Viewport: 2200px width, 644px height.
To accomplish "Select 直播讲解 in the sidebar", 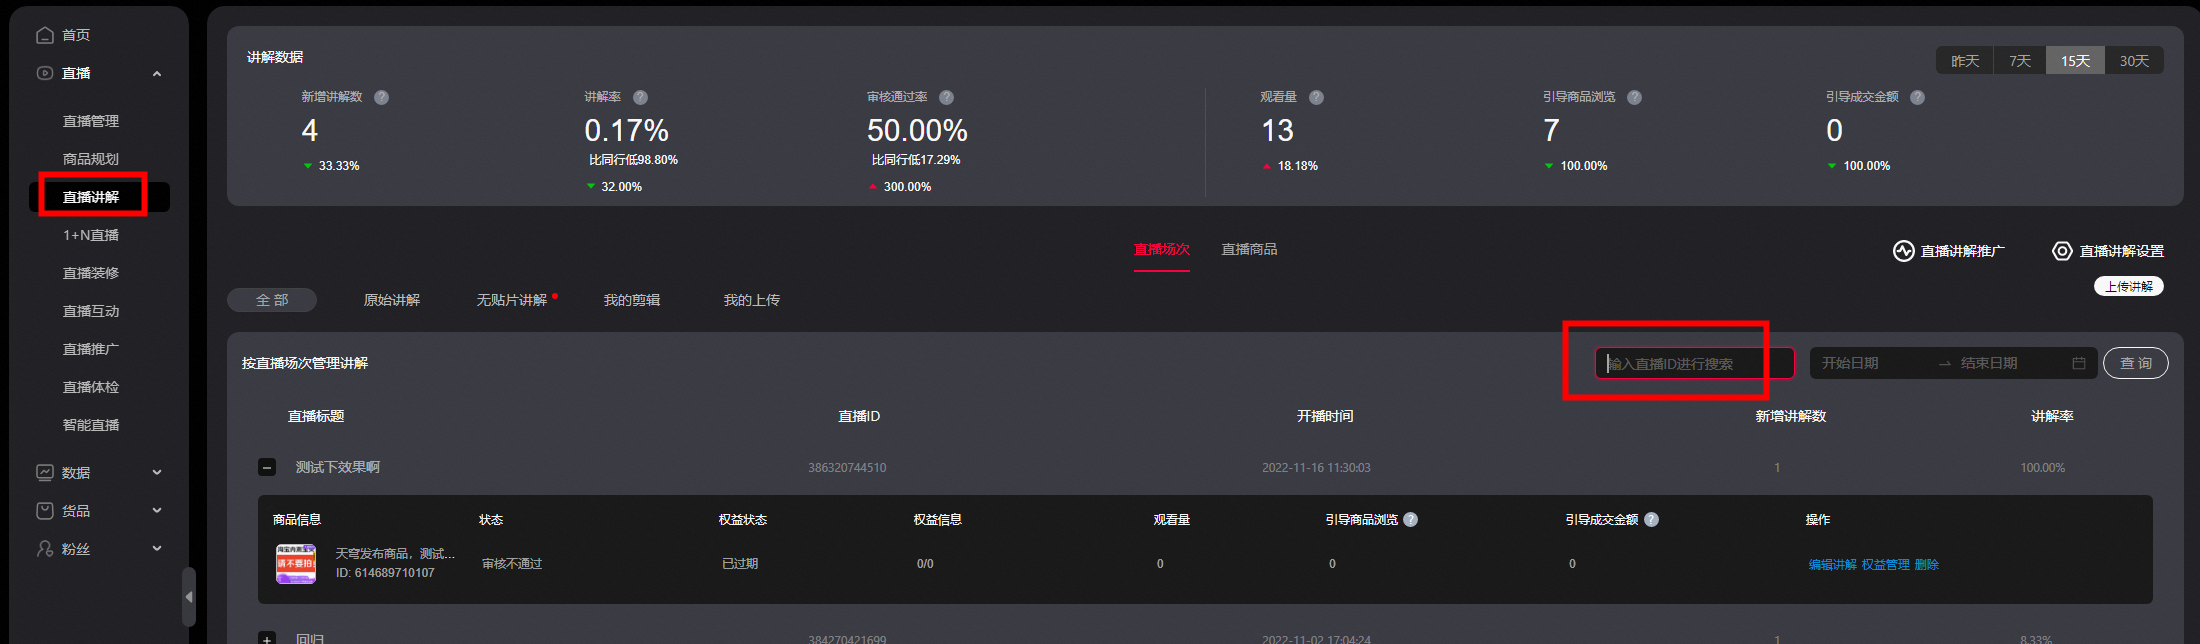I will click(x=91, y=197).
